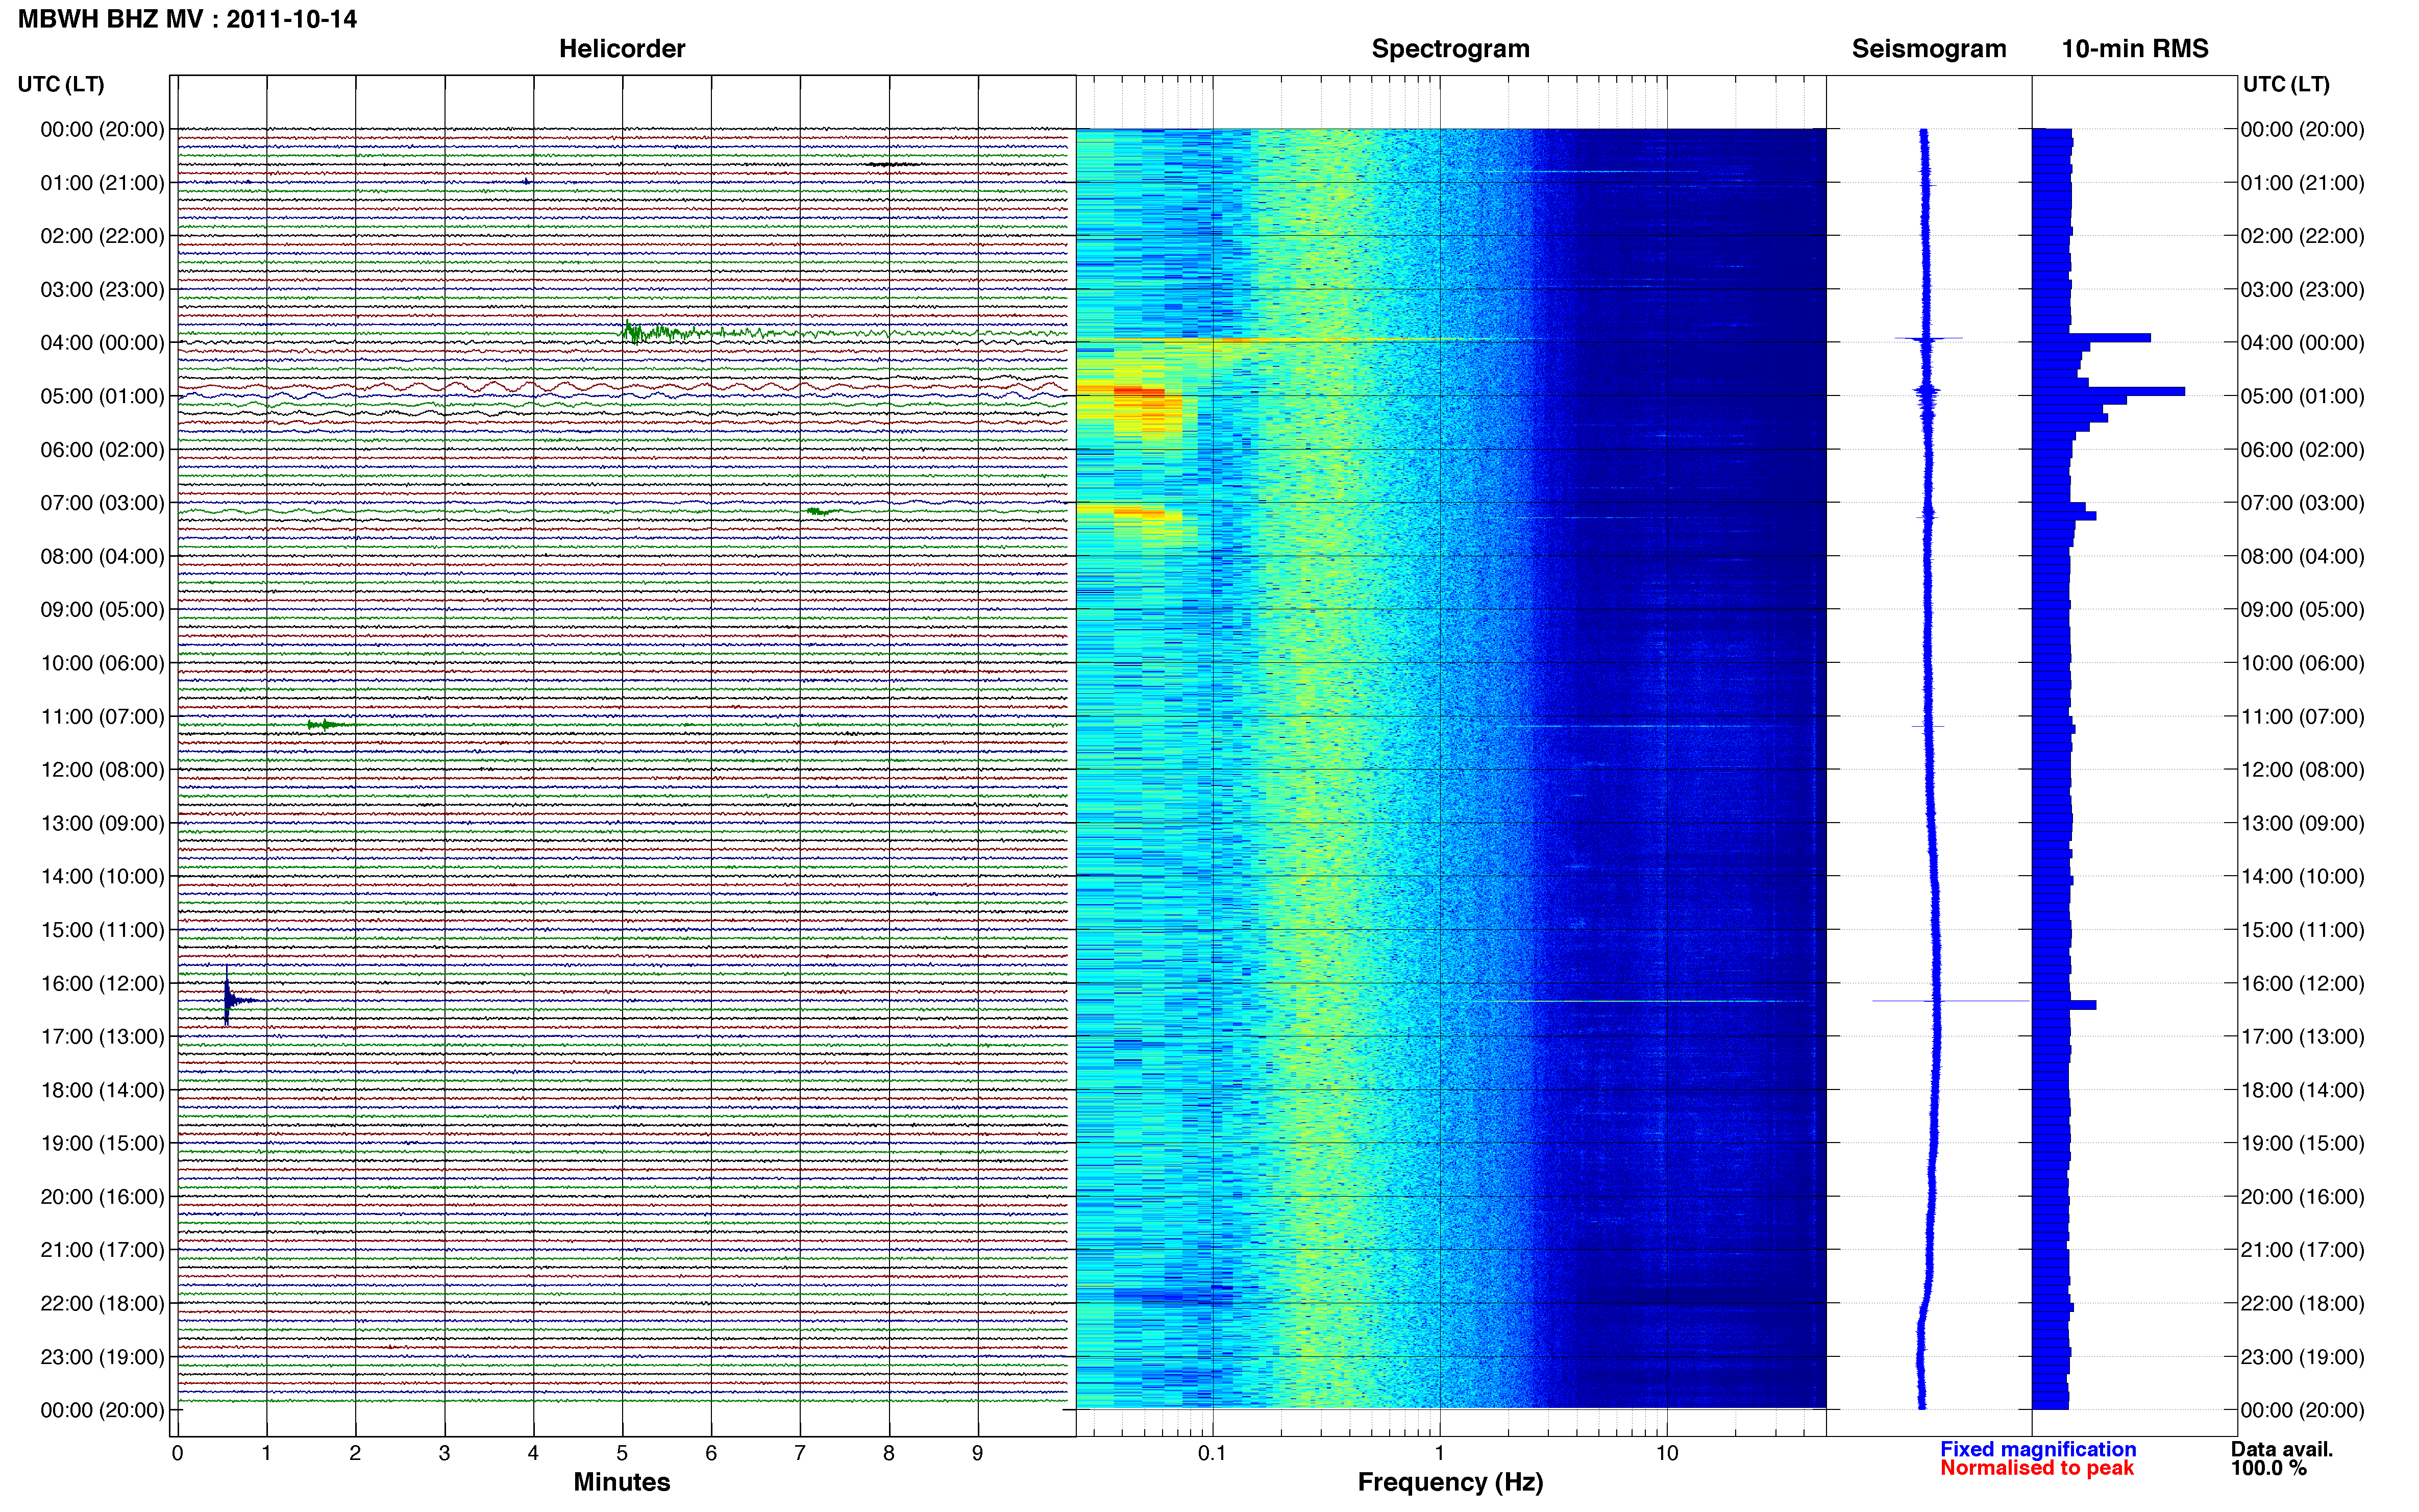This screenshot has width=2419, height=1512.
Task: Click the '5' tick on the Minutes axis
Action: point(622,1453)
